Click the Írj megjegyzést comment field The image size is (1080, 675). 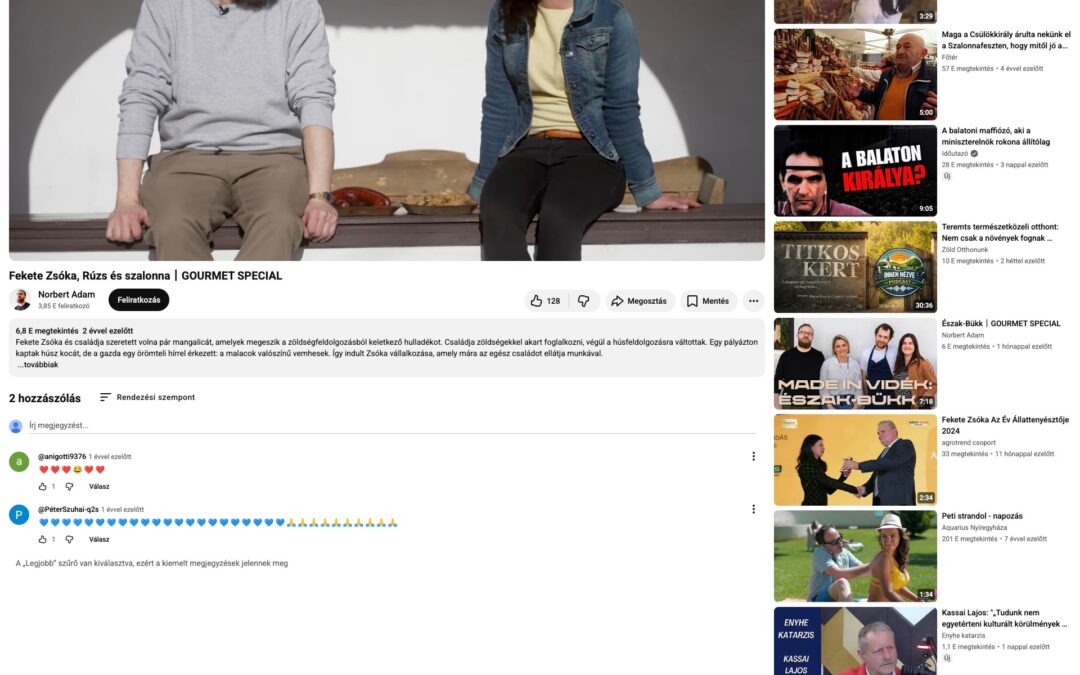pos(392,426)
